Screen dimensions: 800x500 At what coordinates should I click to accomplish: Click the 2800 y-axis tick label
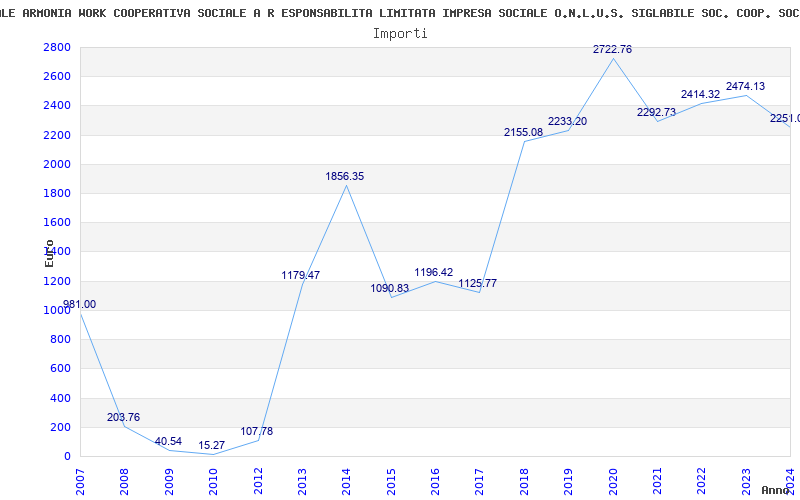[x=57, y=47]
